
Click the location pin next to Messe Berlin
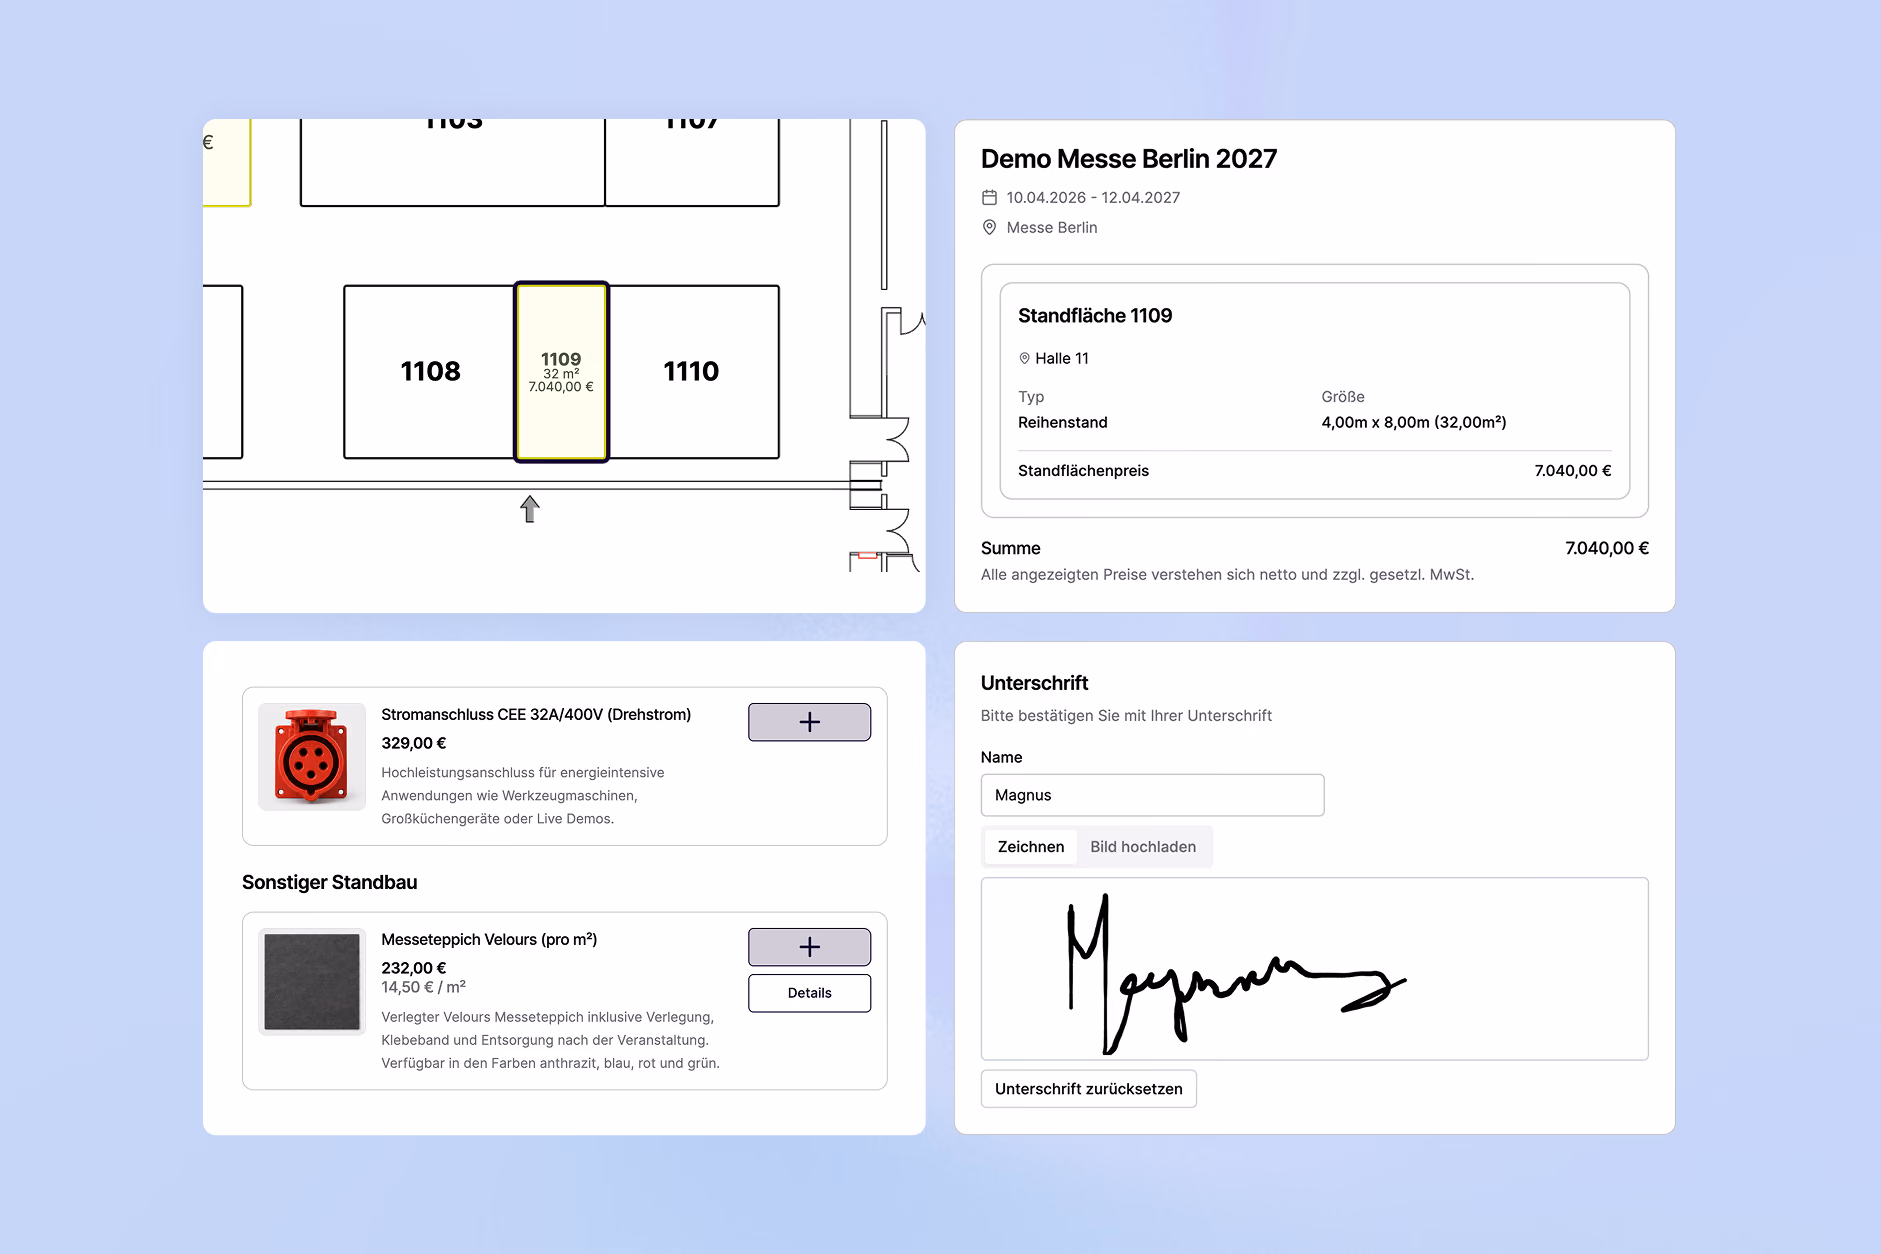(x=989, y=227)
